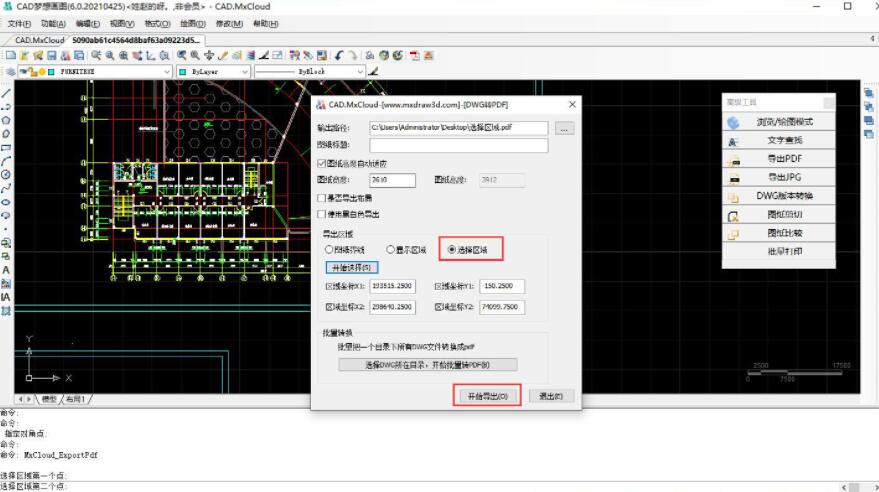Switch to the CAD.MxCloud document tab
The image size is (879, 492).
tap(38, 41)
